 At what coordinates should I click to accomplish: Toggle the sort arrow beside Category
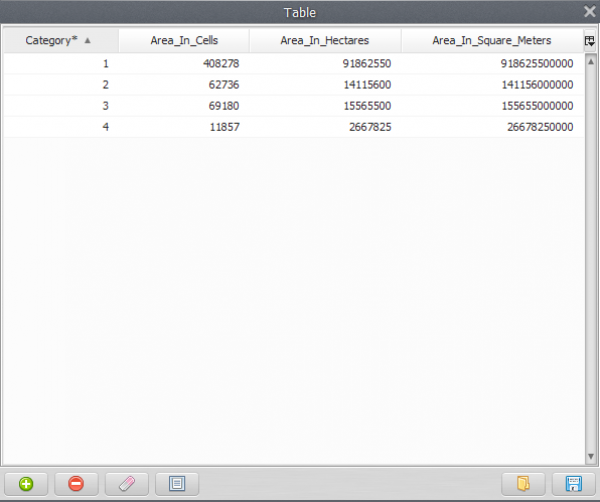pyautogui.click(x=88, y=41)
